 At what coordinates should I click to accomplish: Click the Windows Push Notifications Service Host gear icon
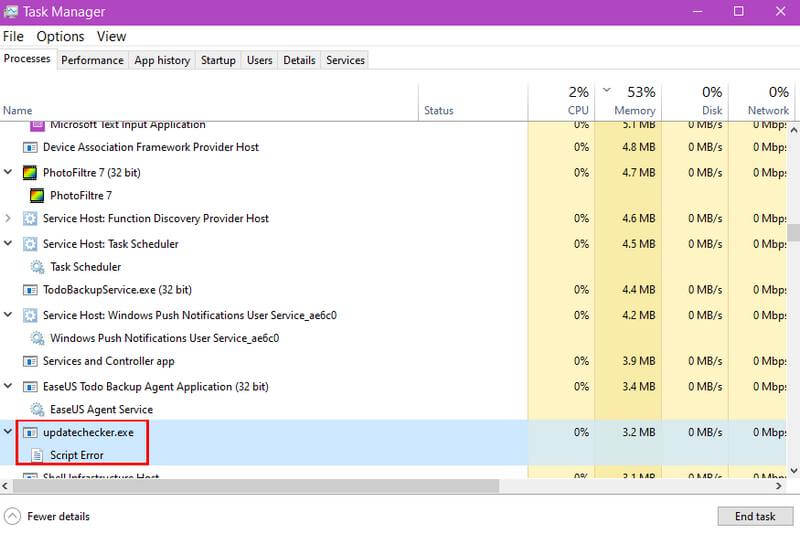click(x=30, y=316)
